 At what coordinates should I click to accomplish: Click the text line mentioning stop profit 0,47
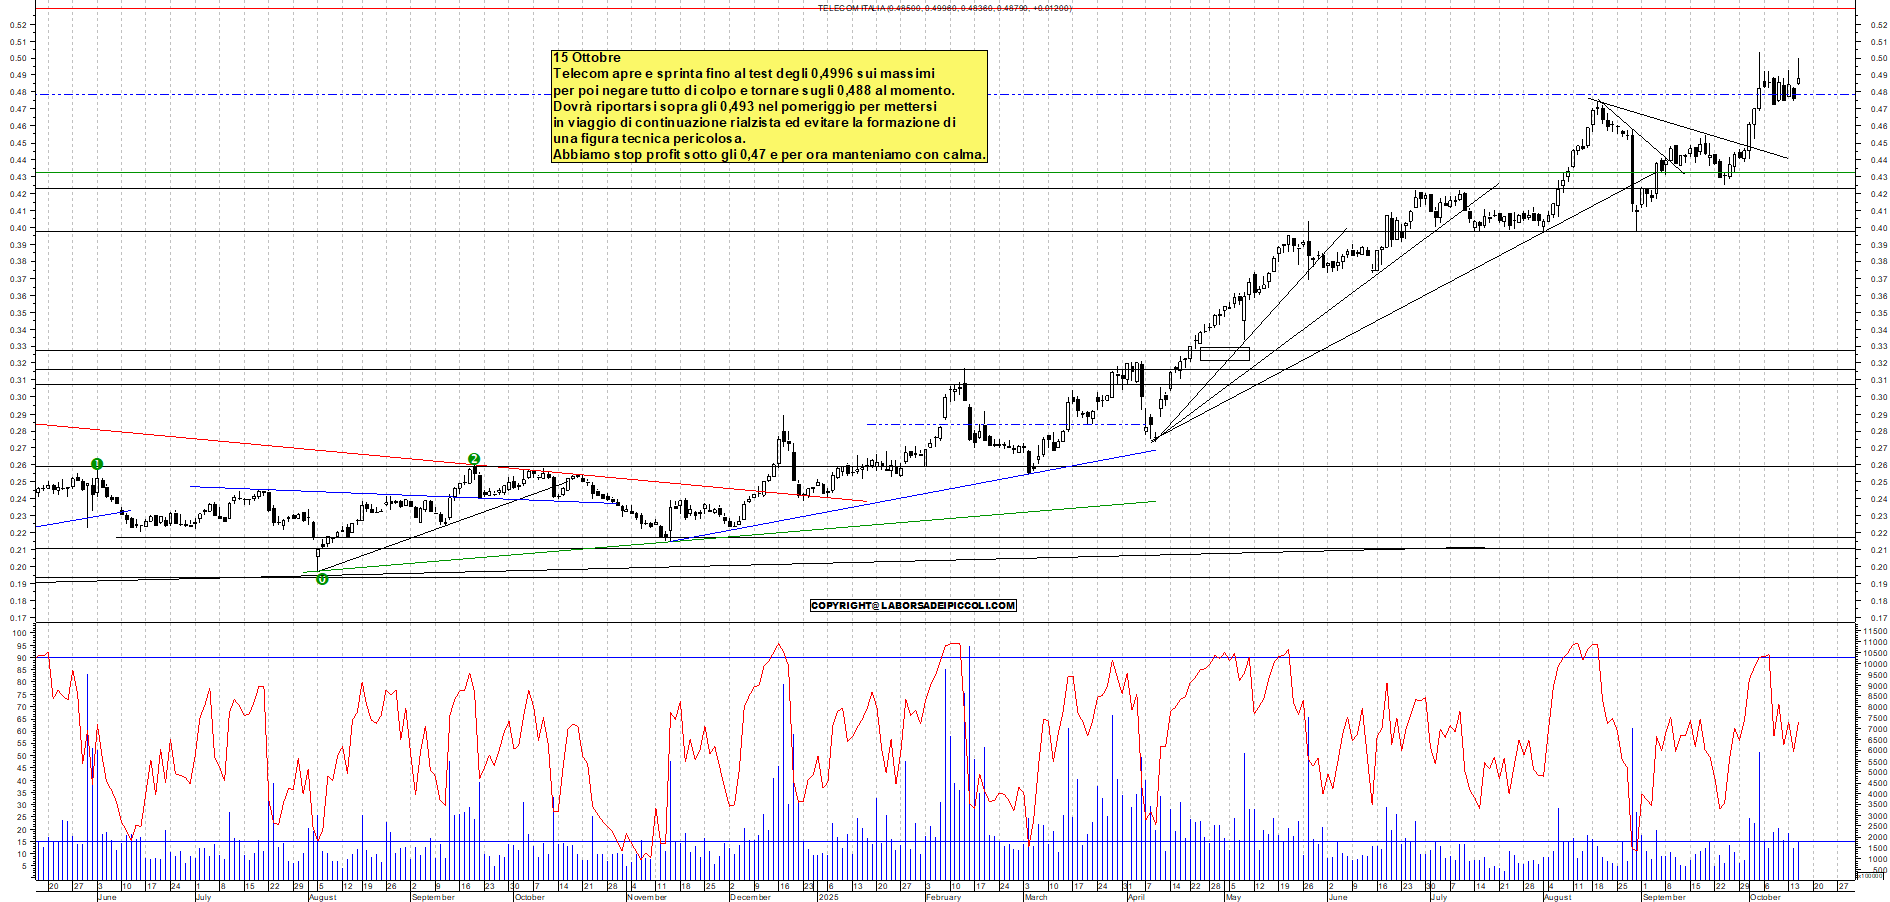(769, 155)
